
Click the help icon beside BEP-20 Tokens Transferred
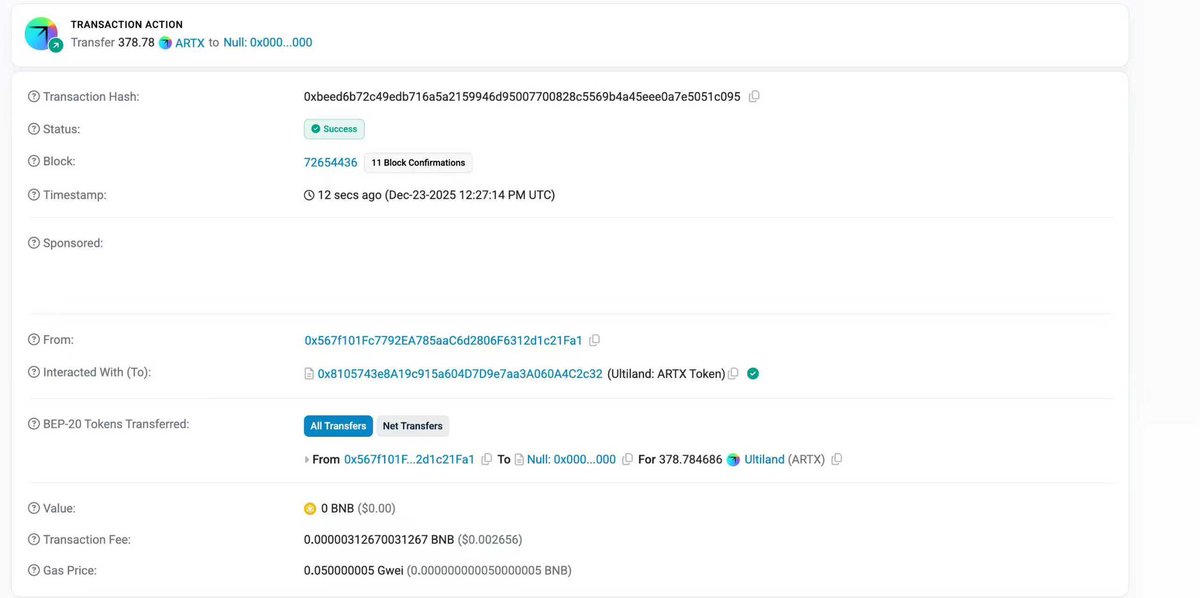(34, 424)
